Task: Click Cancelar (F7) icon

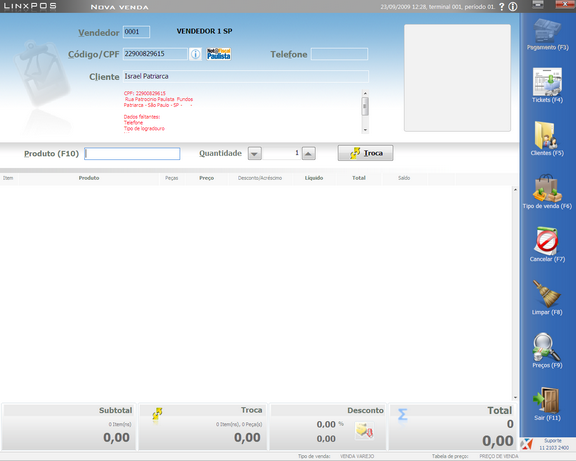Action: tap(547, 241)
